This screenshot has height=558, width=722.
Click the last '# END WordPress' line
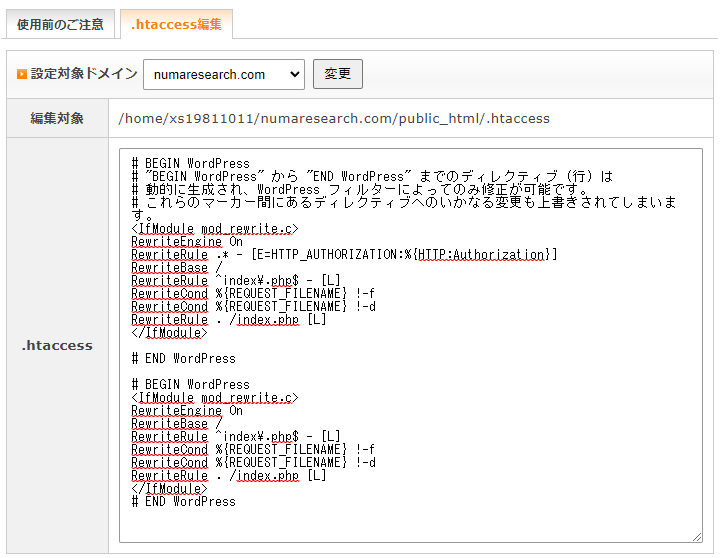(x=183, y=501)
